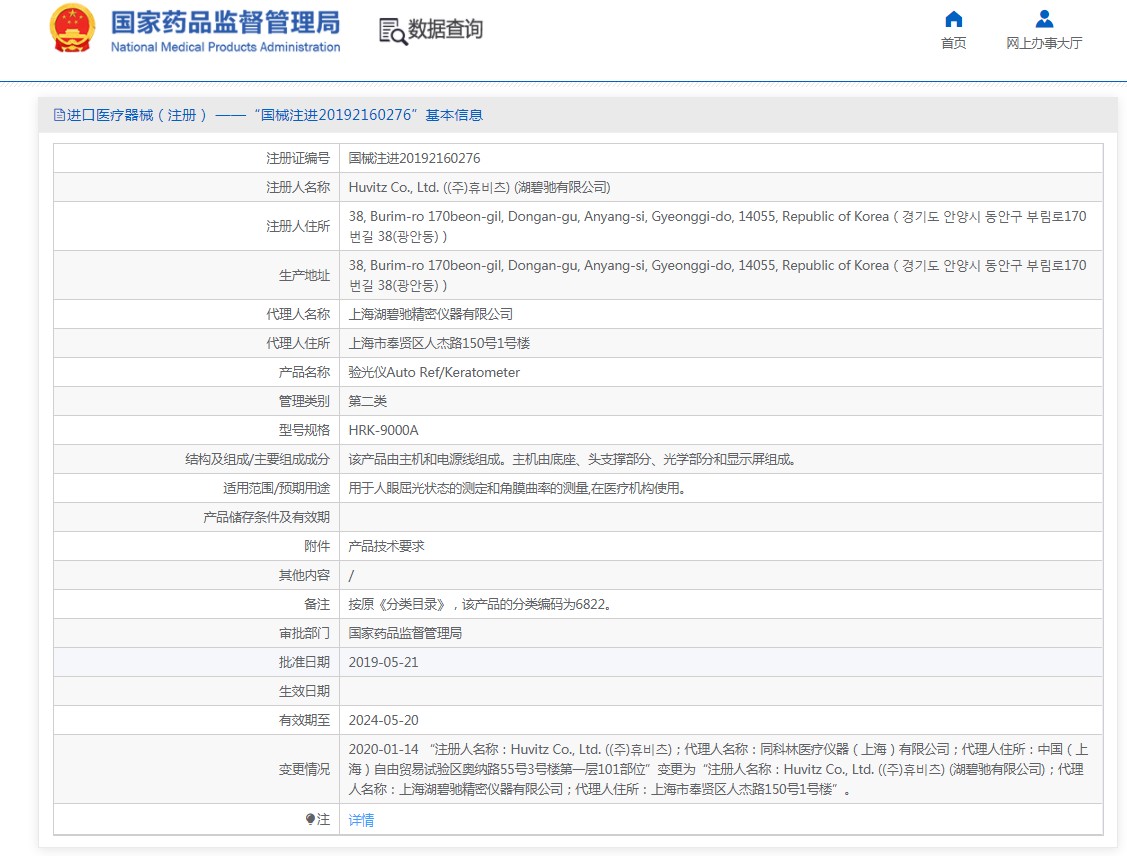Click the 结构及组成 description value
Screen dimensions: 1127x856
(x=571, y=459)
